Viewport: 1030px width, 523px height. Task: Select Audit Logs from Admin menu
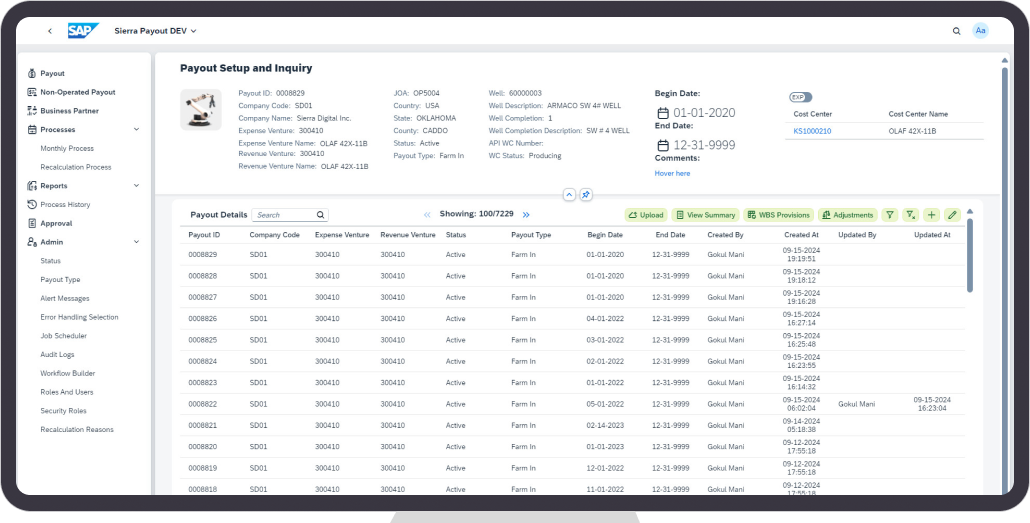tap(58, 355)
